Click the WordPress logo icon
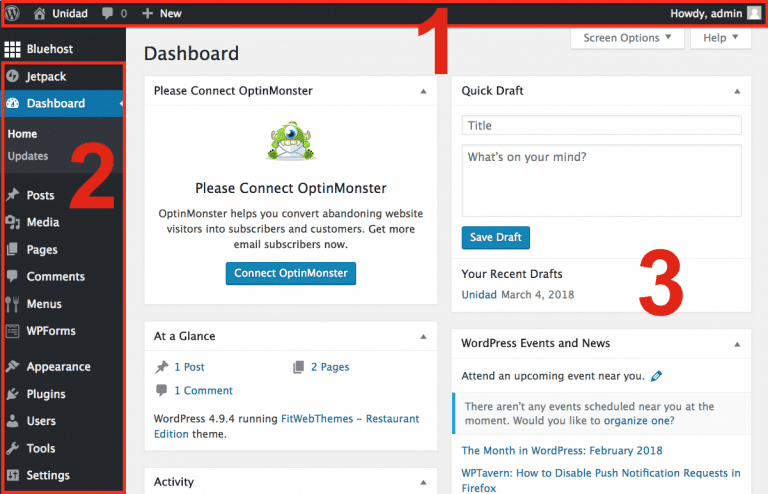The width and height of the screenshot is (768, 494). point(12,13)
